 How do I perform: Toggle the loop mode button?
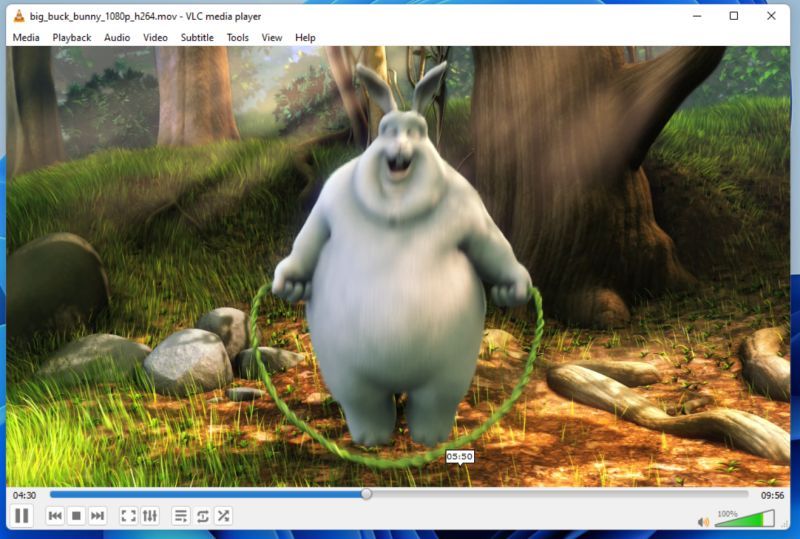click(202, 516)
